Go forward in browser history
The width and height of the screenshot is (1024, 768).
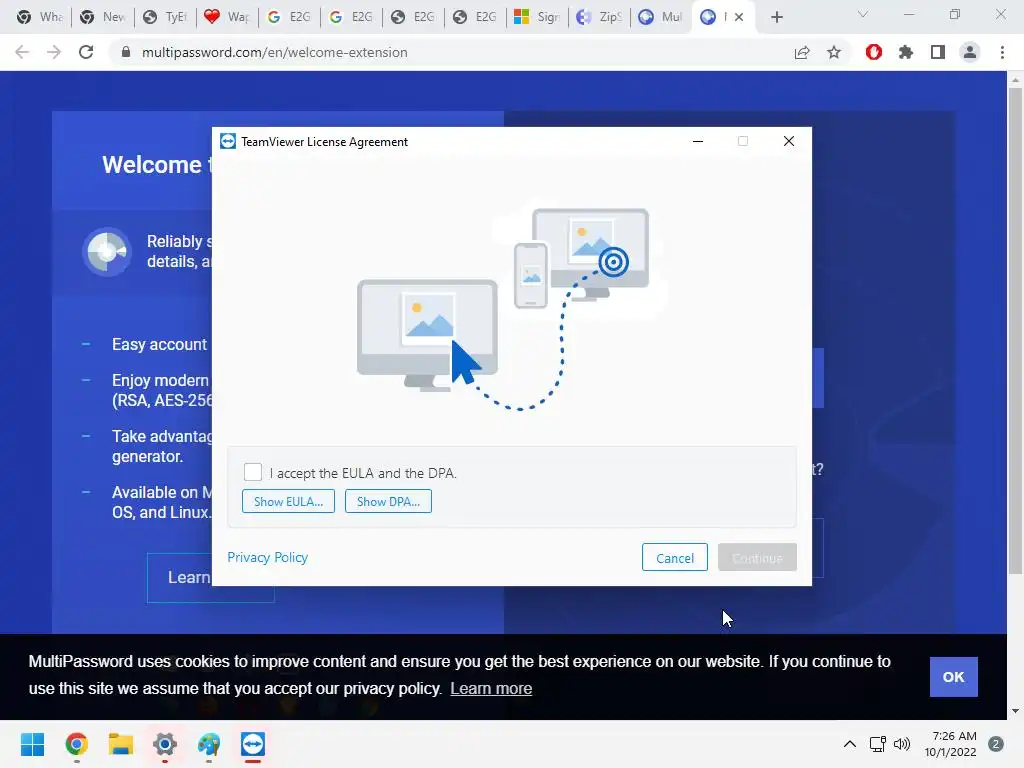54,52
